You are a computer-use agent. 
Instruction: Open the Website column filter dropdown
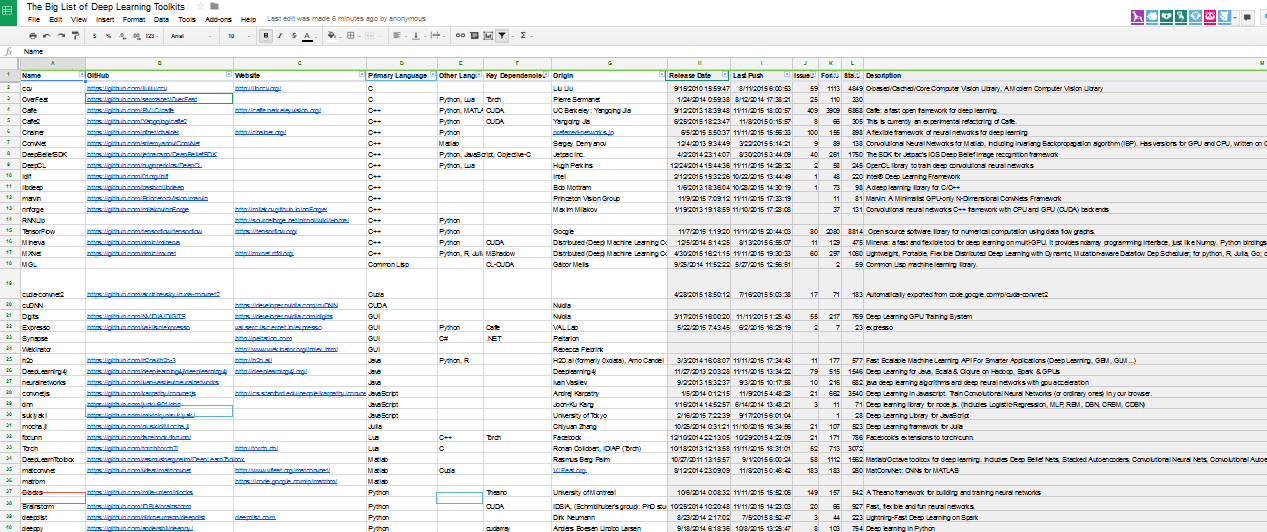361,75
